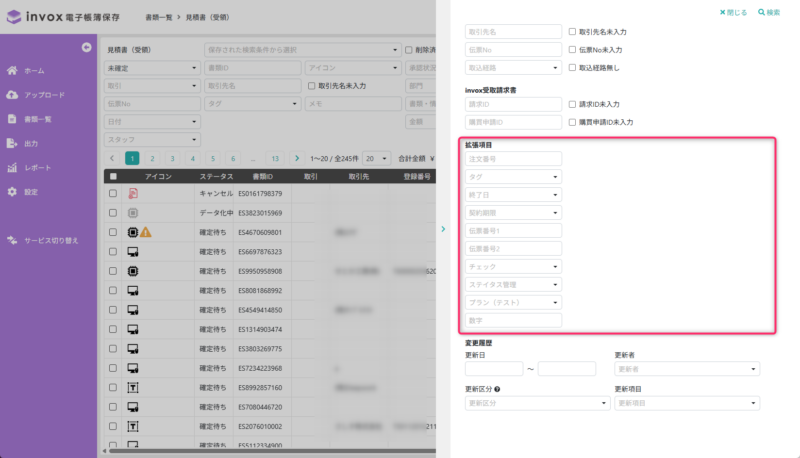Click the 注文番号 input field

(x=513, y=158)
